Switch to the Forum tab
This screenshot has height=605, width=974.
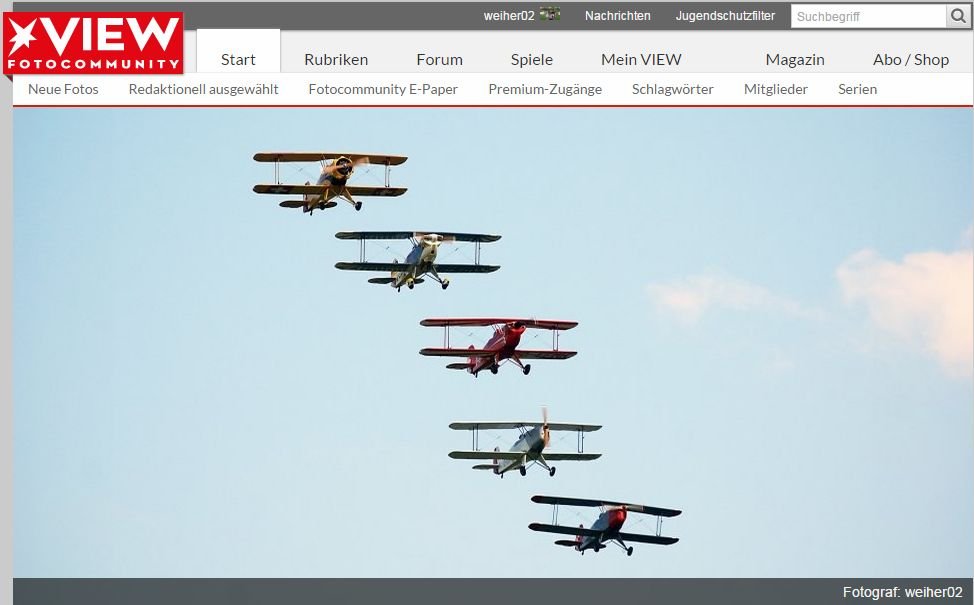click(439, 59)
